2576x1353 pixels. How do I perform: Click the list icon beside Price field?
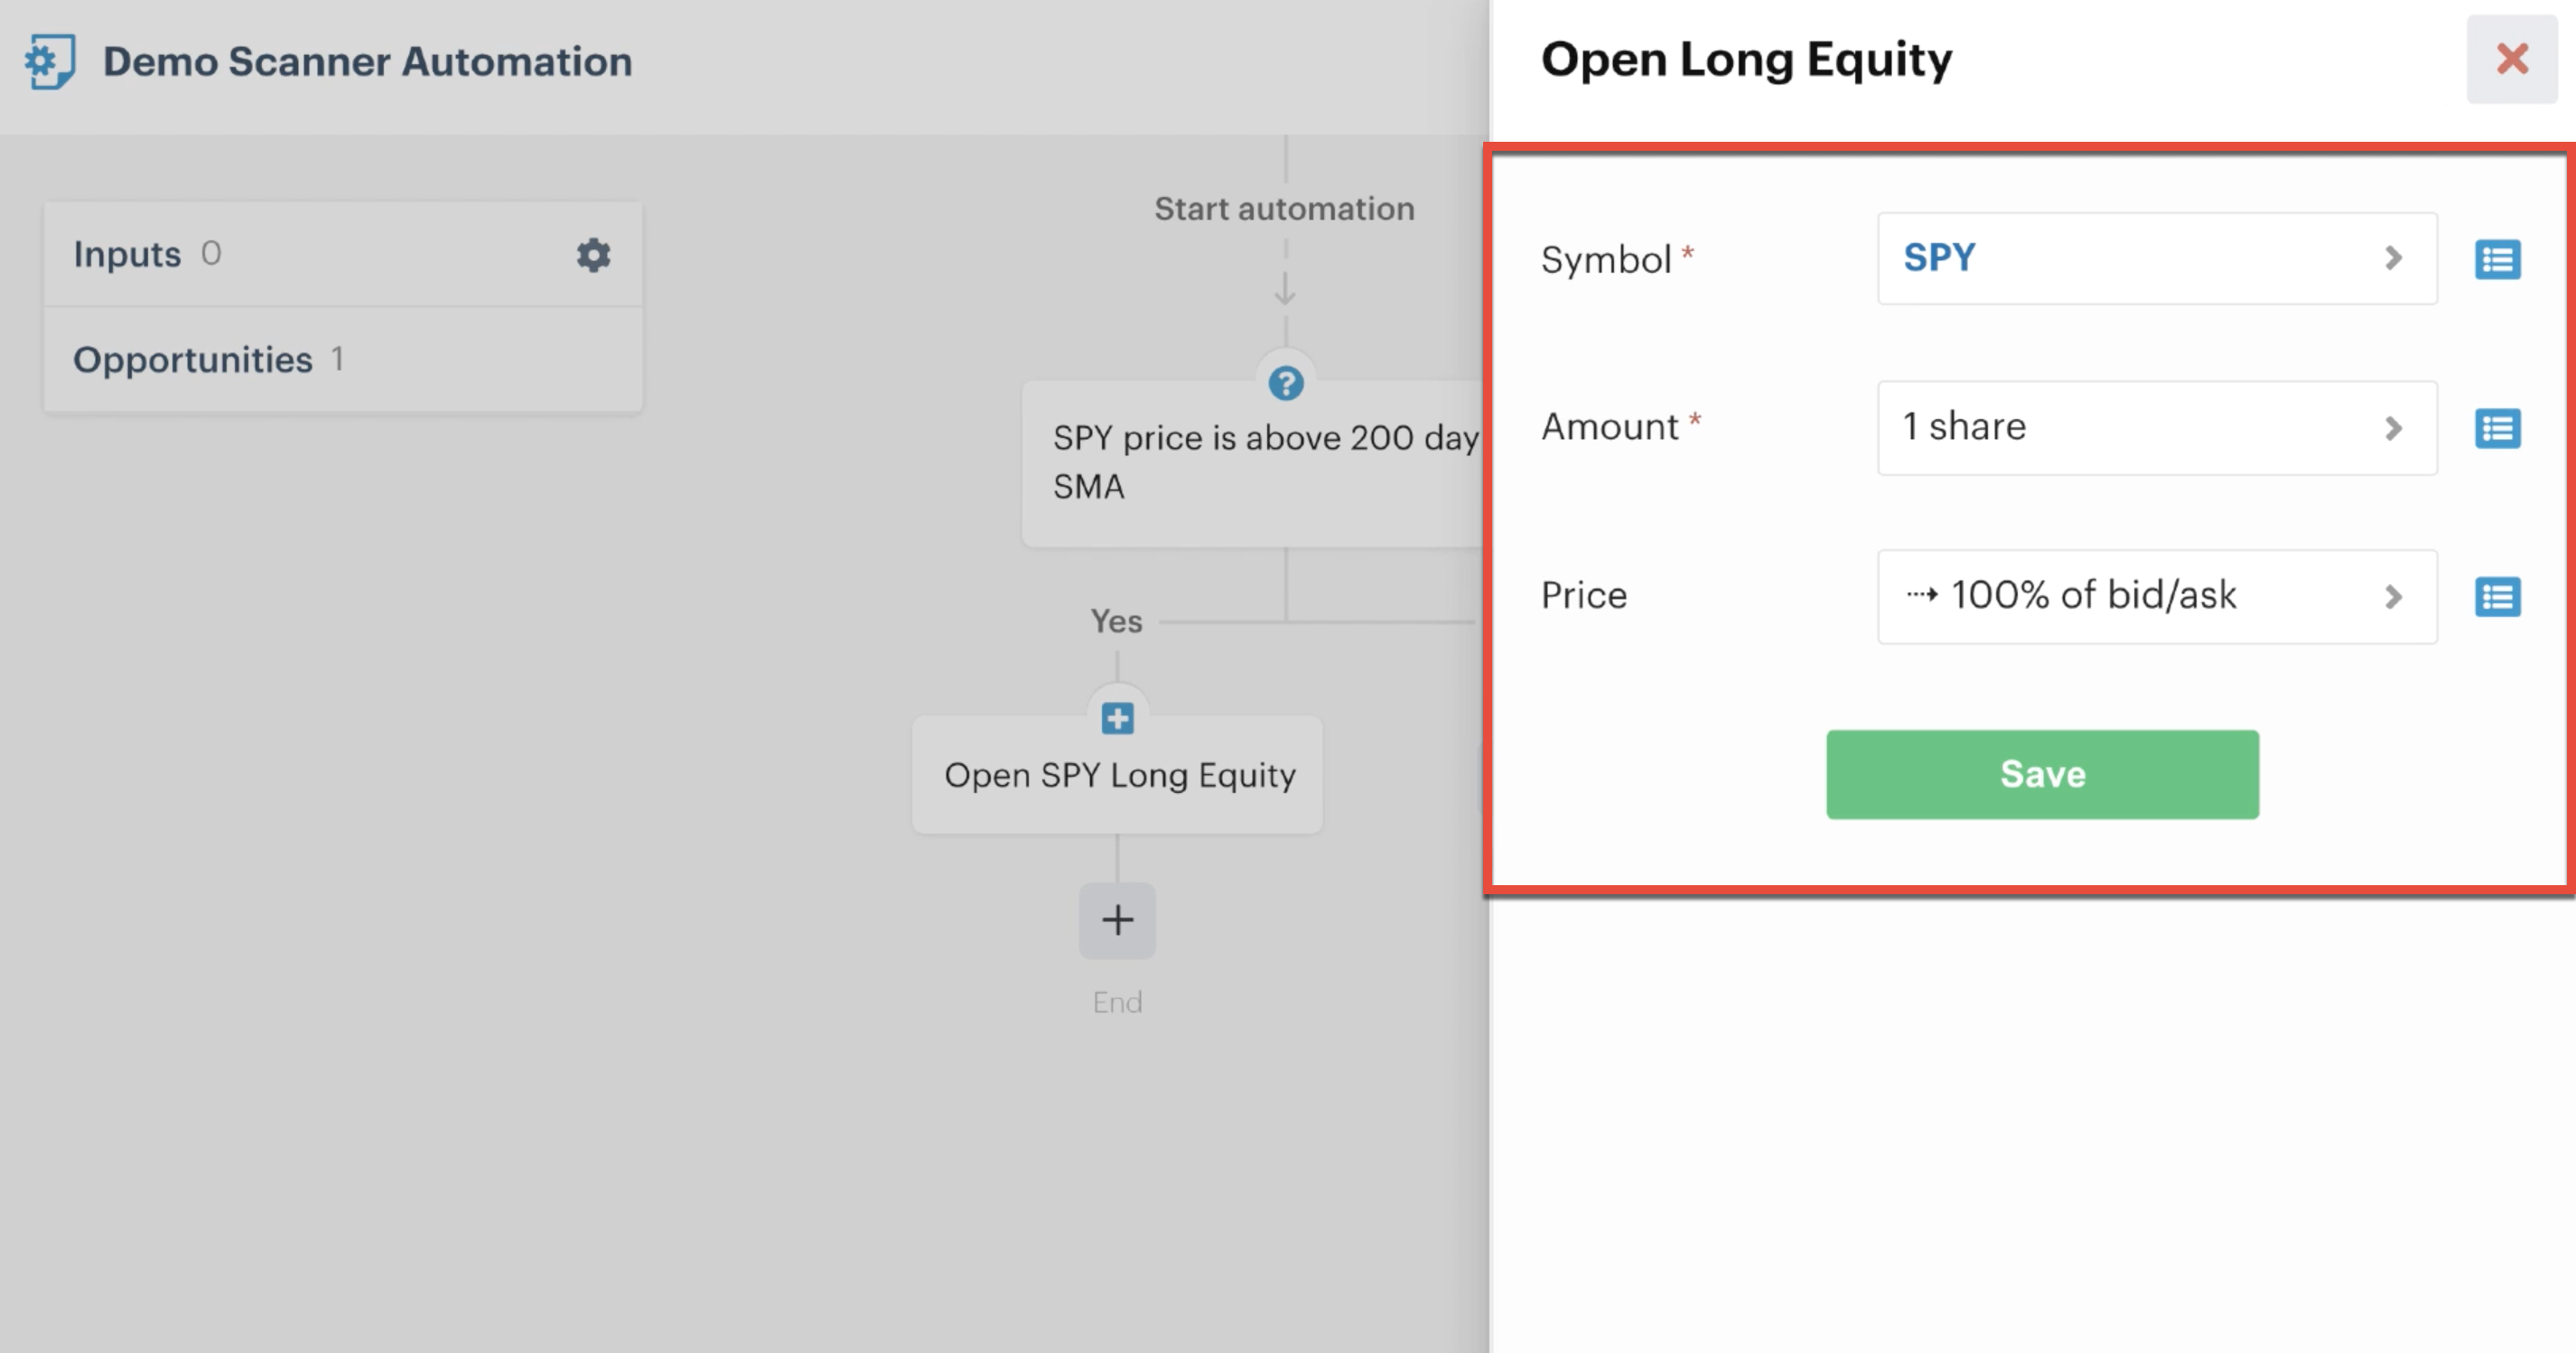point(2497,597)
